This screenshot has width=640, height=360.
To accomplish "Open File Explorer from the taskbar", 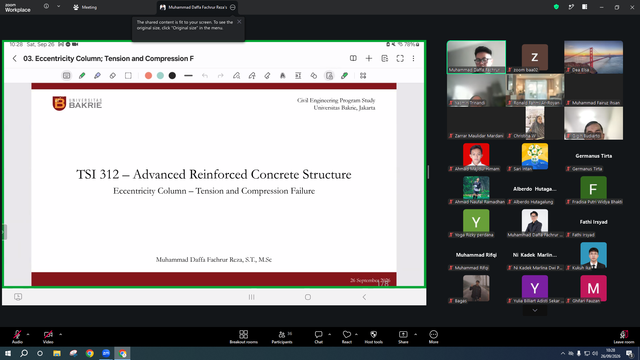I will click(x=57, y=353).
